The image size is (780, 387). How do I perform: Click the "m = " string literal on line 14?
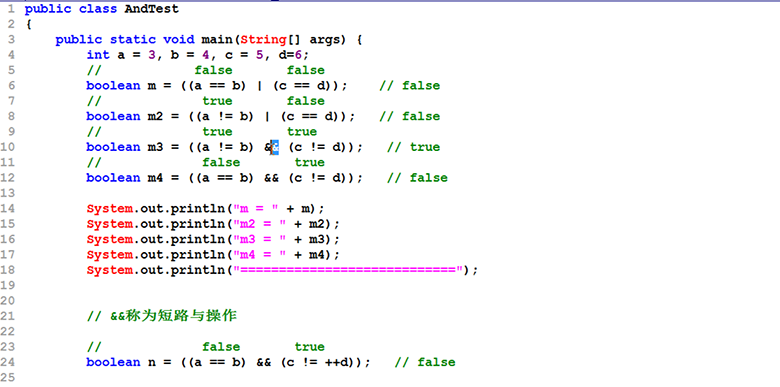pyautogui.click(x=255, y=209)
